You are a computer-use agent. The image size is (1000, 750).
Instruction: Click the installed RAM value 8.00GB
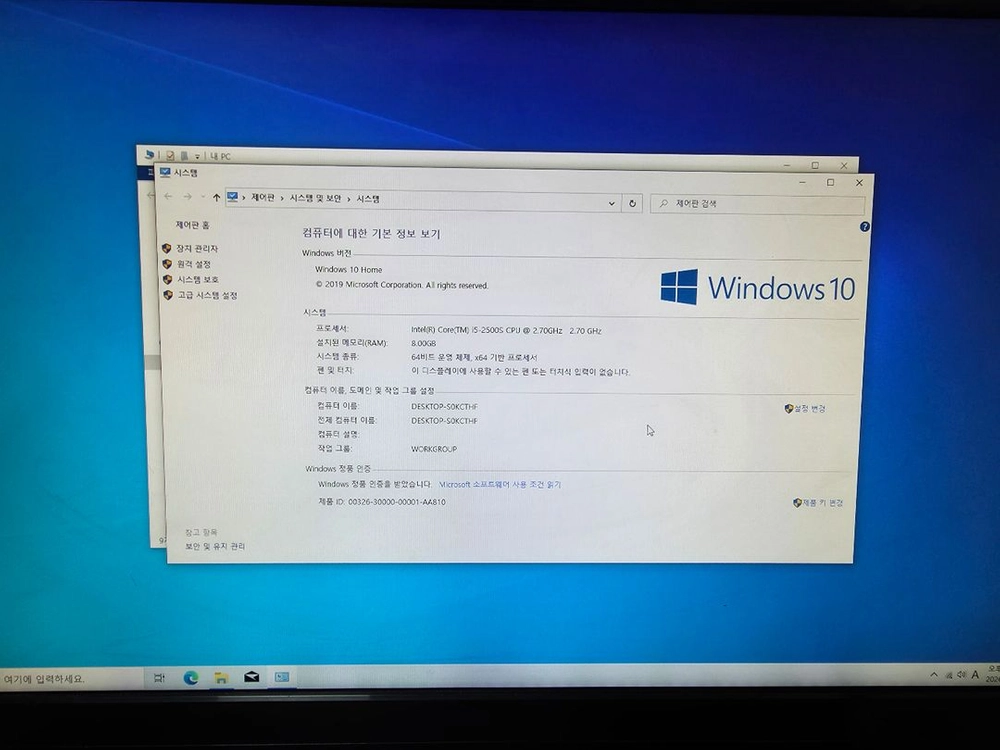click(423, 343)
